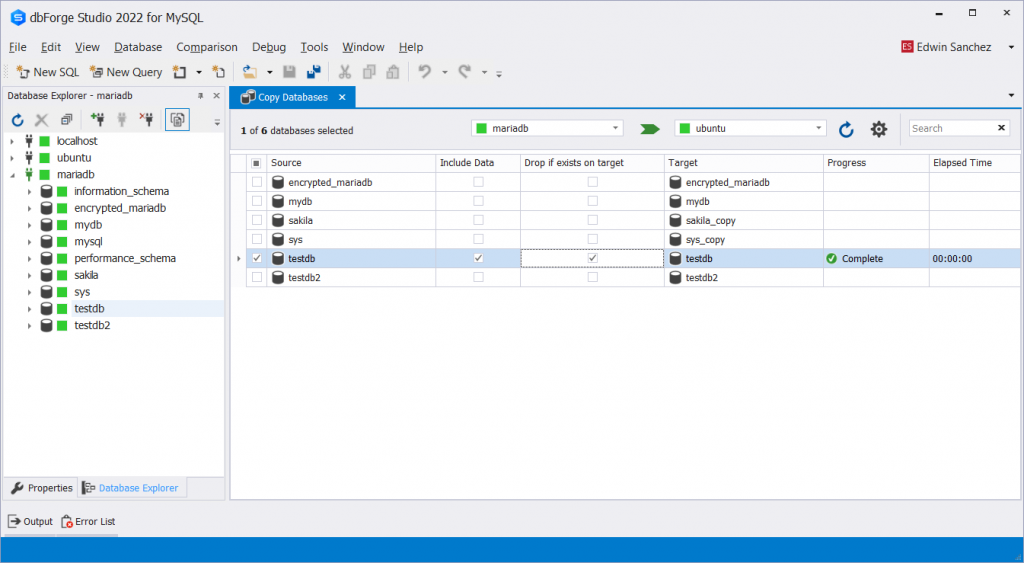Check the encrypted_mariadb row checkbox

(x=257, y=182)
